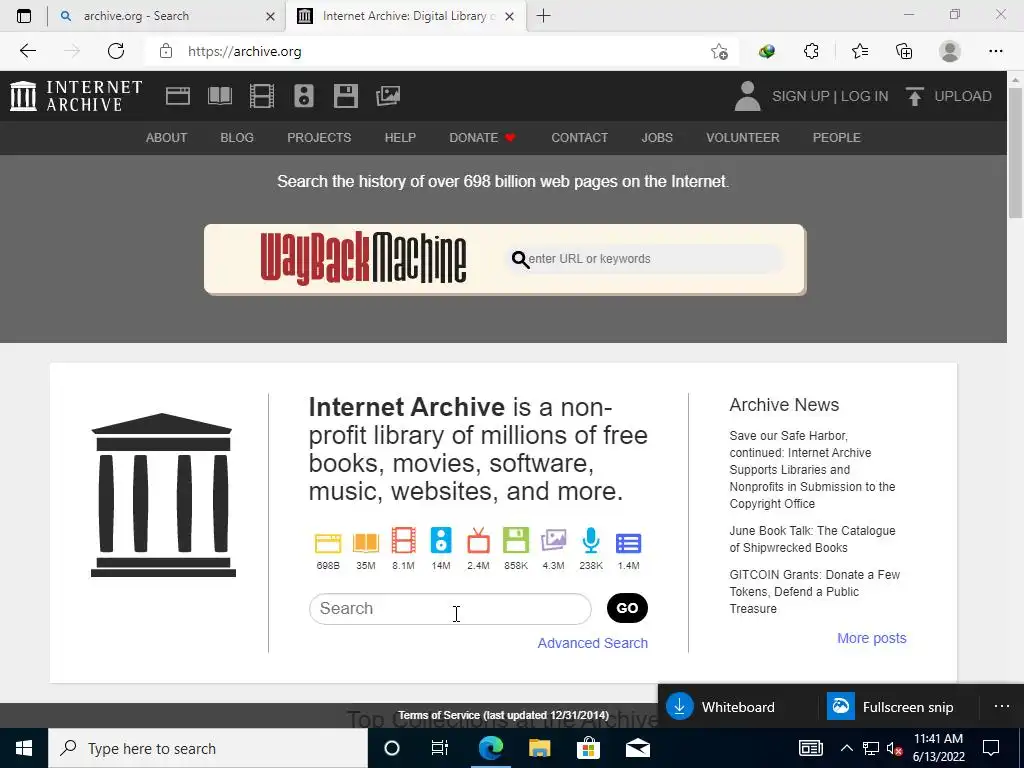The width and height of the screenshot is (1024, 768).
Task: Click the blue speaker icon labeled 14M
Action: (x=441, y=541)
